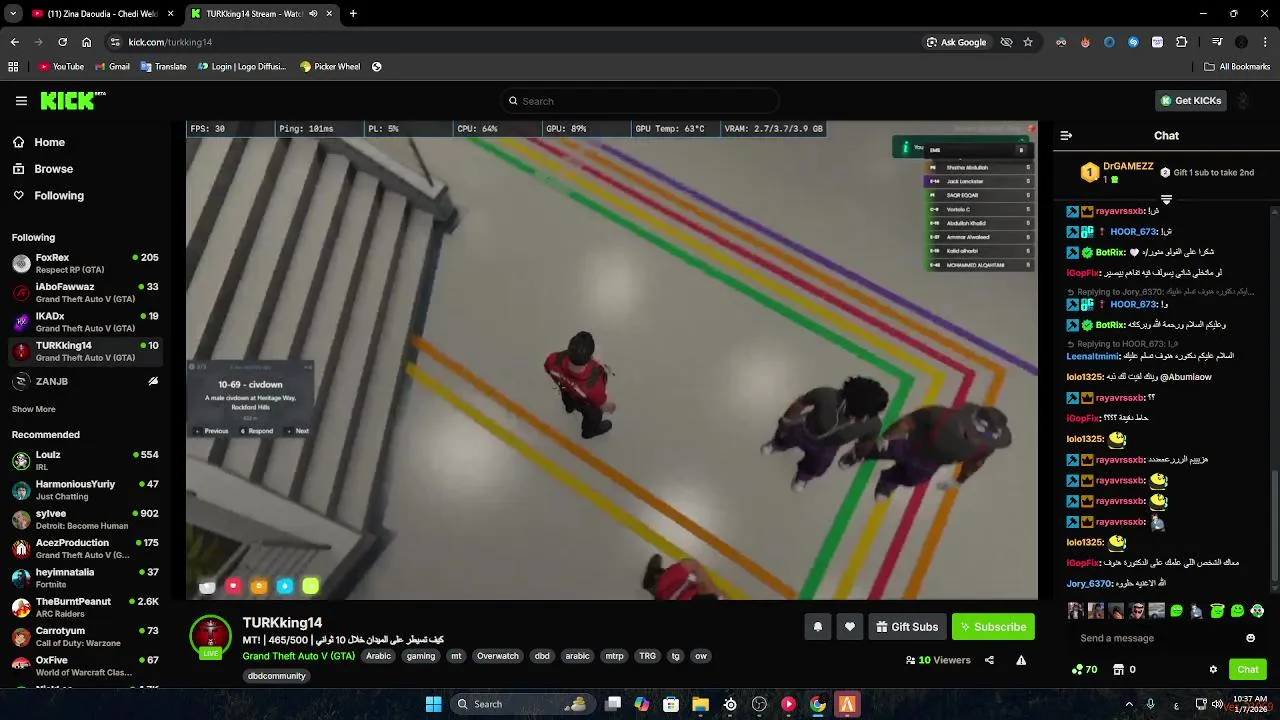Click the 10 Viewers count
This screenshot has width=1280, height=720.
(938, 660)
